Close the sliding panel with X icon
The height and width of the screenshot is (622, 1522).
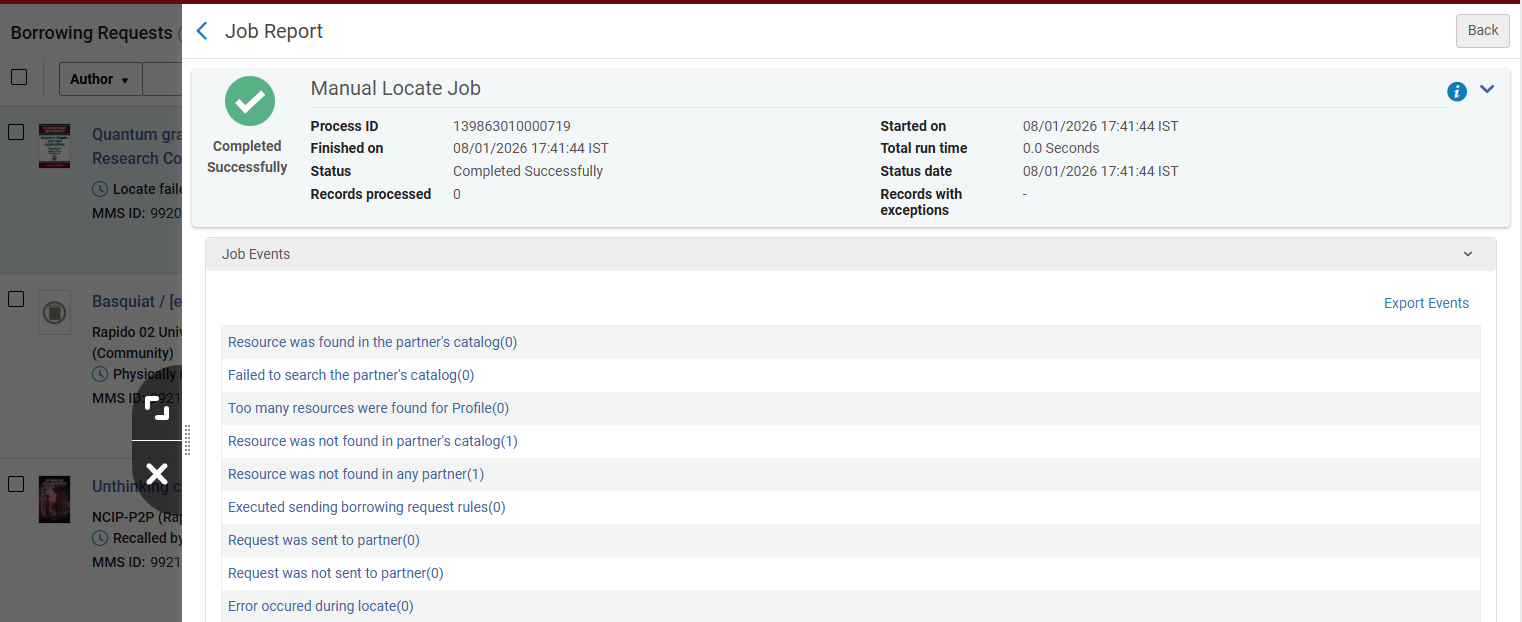tap(157, 474)
